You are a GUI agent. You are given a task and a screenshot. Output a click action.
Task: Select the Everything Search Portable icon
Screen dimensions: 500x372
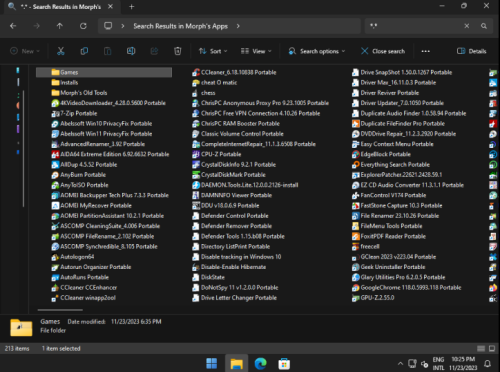356,165
